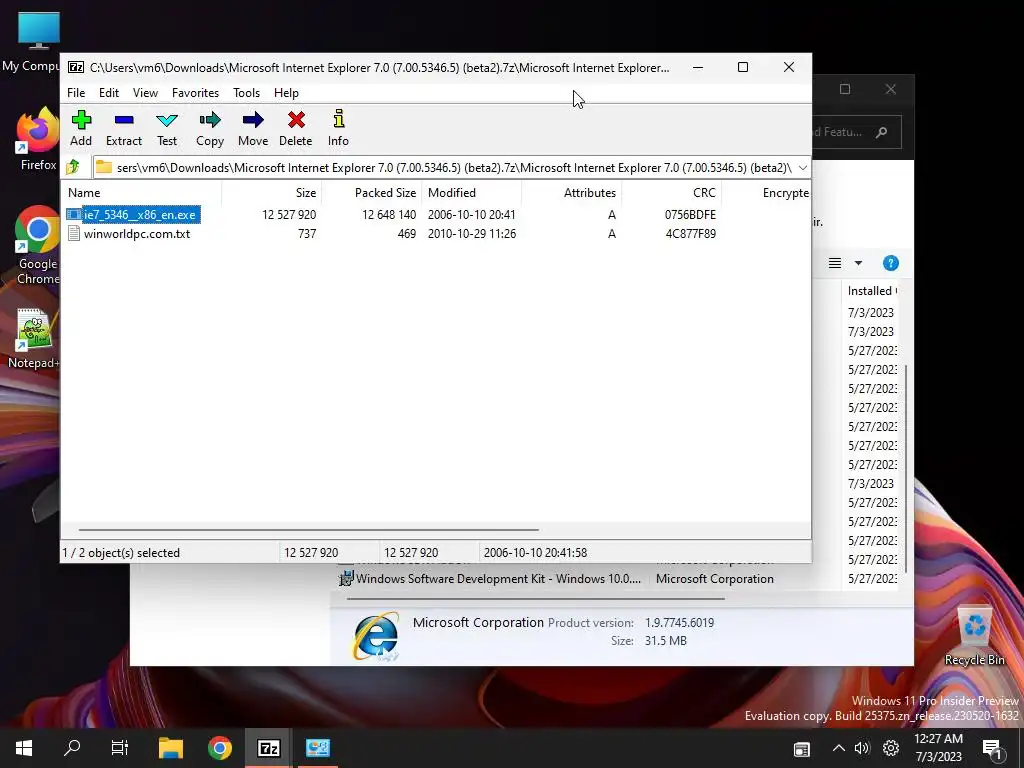This screenshot has width=1024, height=768.
Task: Show hidden tray icons chevron
Action: 839,748
